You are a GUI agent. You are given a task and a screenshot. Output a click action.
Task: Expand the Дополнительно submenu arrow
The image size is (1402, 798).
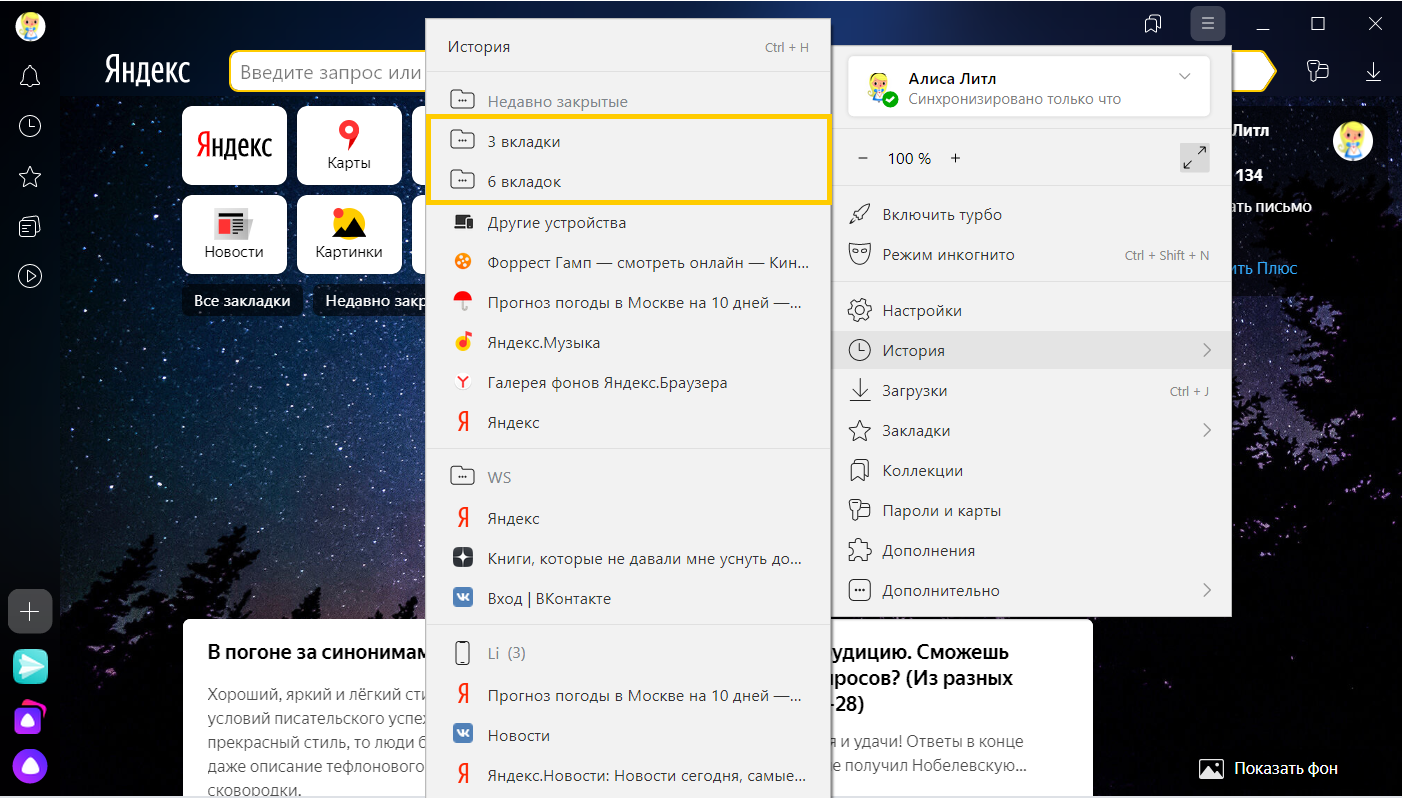point(1207,590)
